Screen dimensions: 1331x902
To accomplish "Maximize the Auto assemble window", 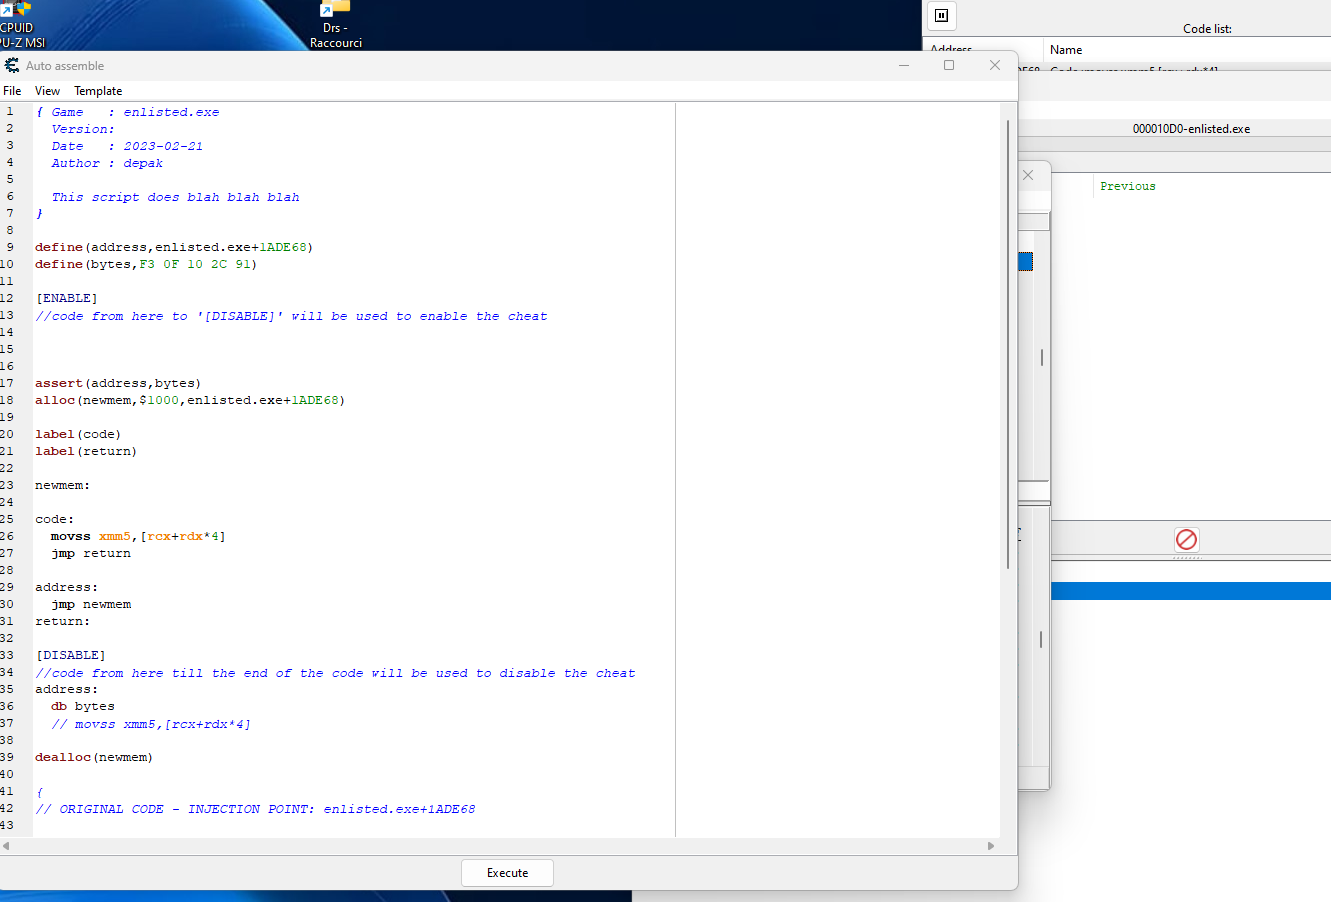I will point(949,66).
